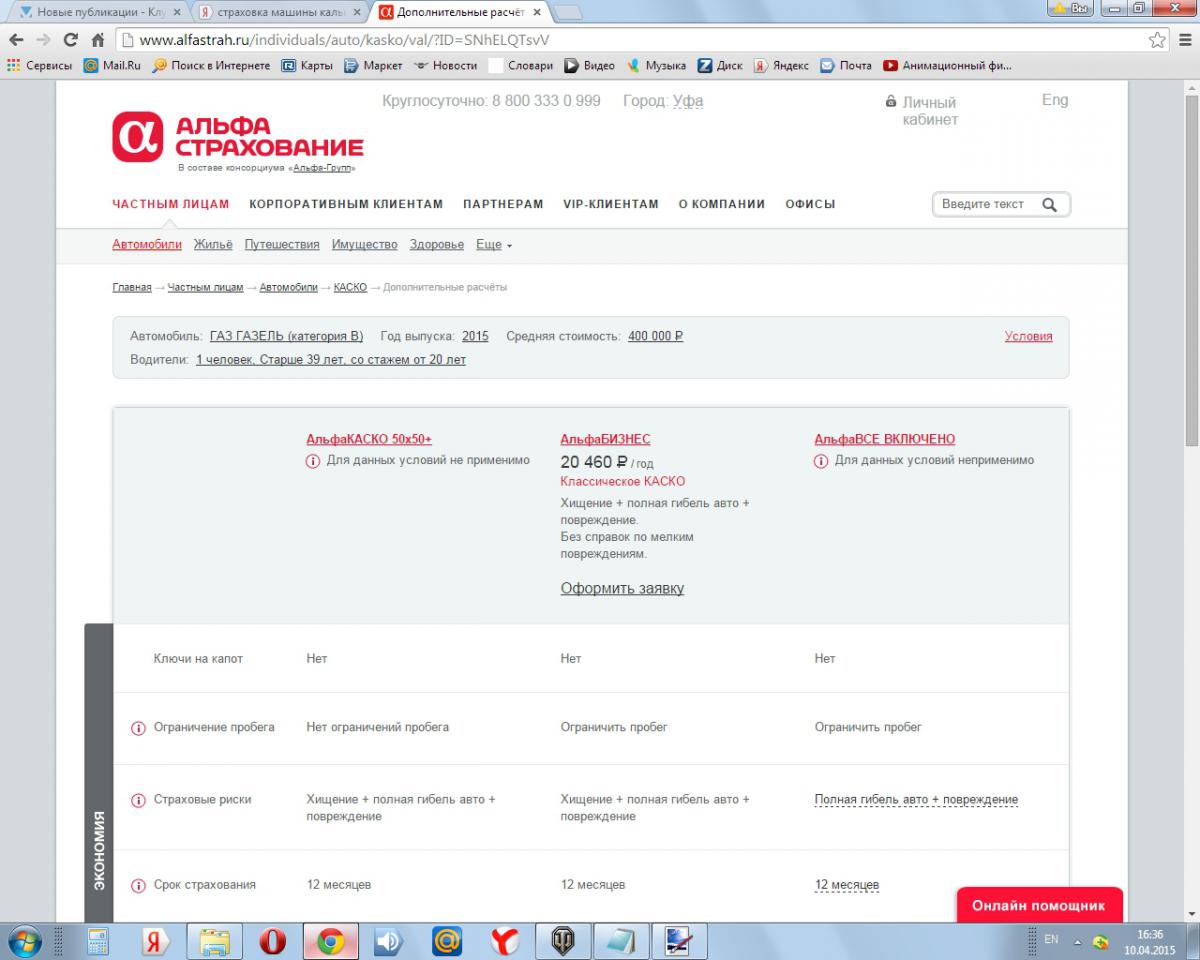Change risks Полная гибель авто + повреждение
Image resolution: width=1200 pixels, height=960 pixels.
[x=916, y=800]
